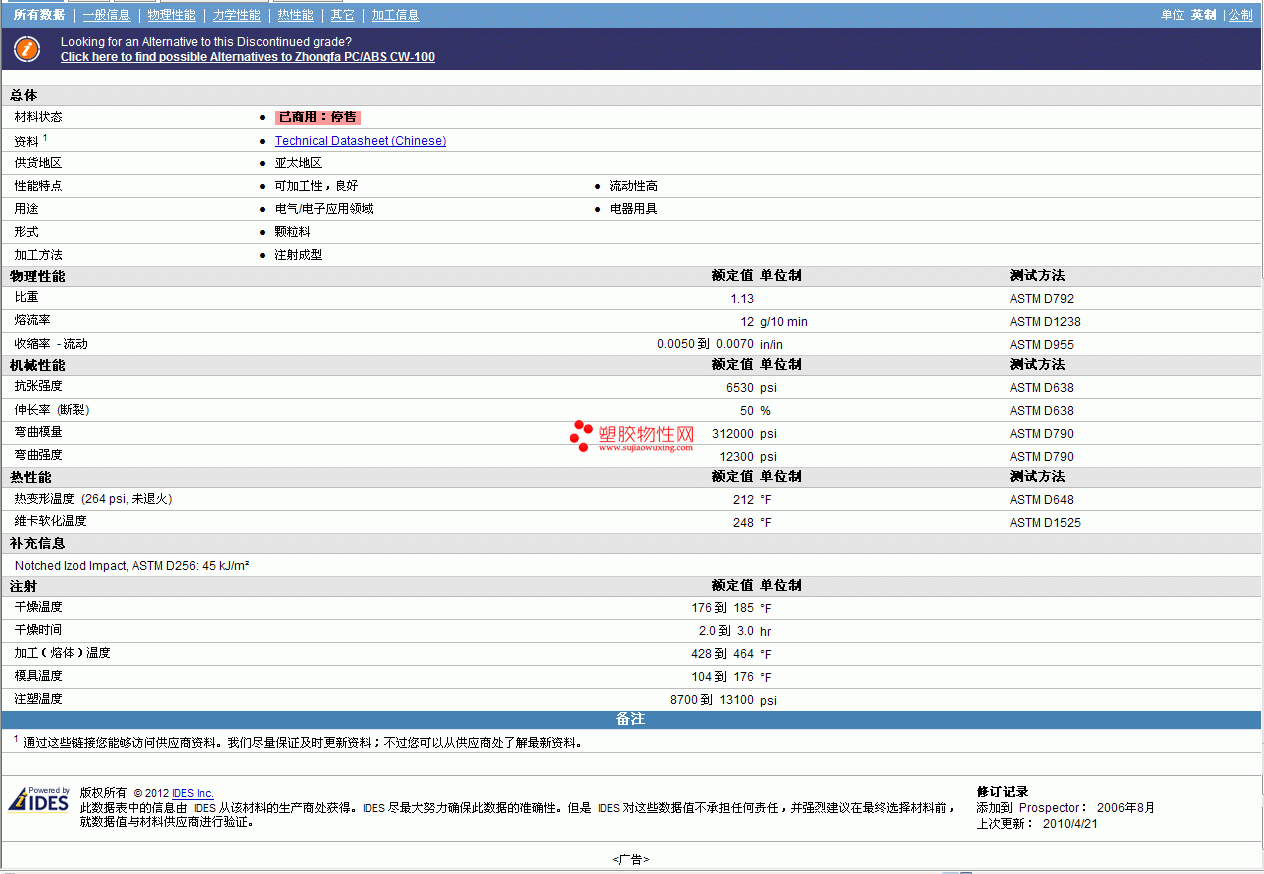
Task: Click the IDES logo in footer
Action: coord(39,799)
